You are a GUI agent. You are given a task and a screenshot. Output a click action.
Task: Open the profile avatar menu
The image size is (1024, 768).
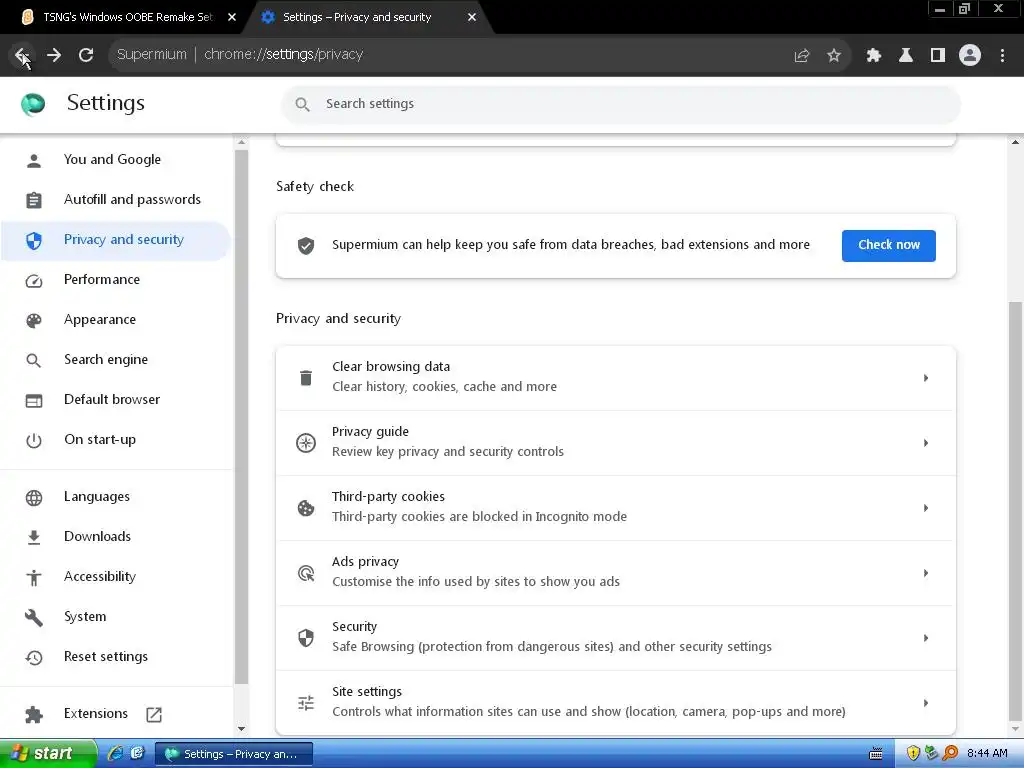coord(970,56)
